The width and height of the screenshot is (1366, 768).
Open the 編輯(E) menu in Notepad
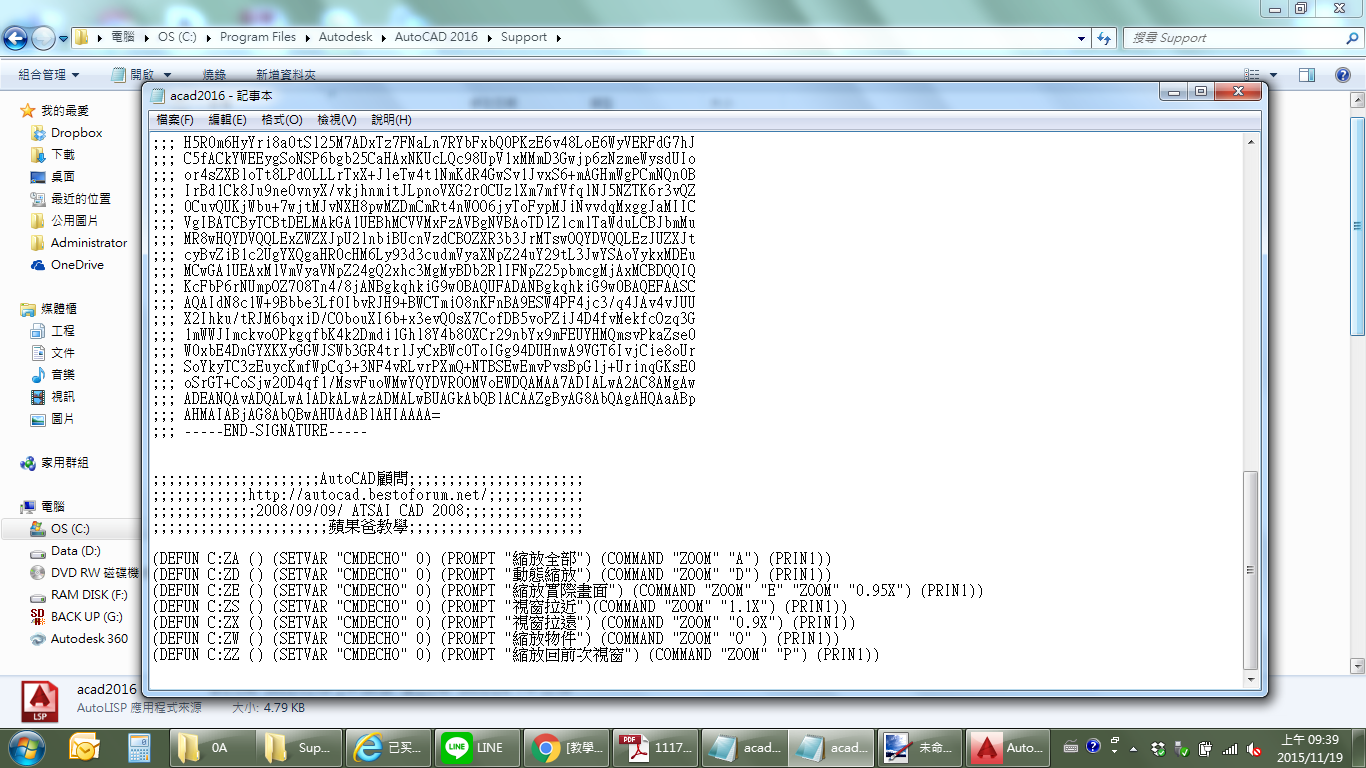click(x=227, y=119)
